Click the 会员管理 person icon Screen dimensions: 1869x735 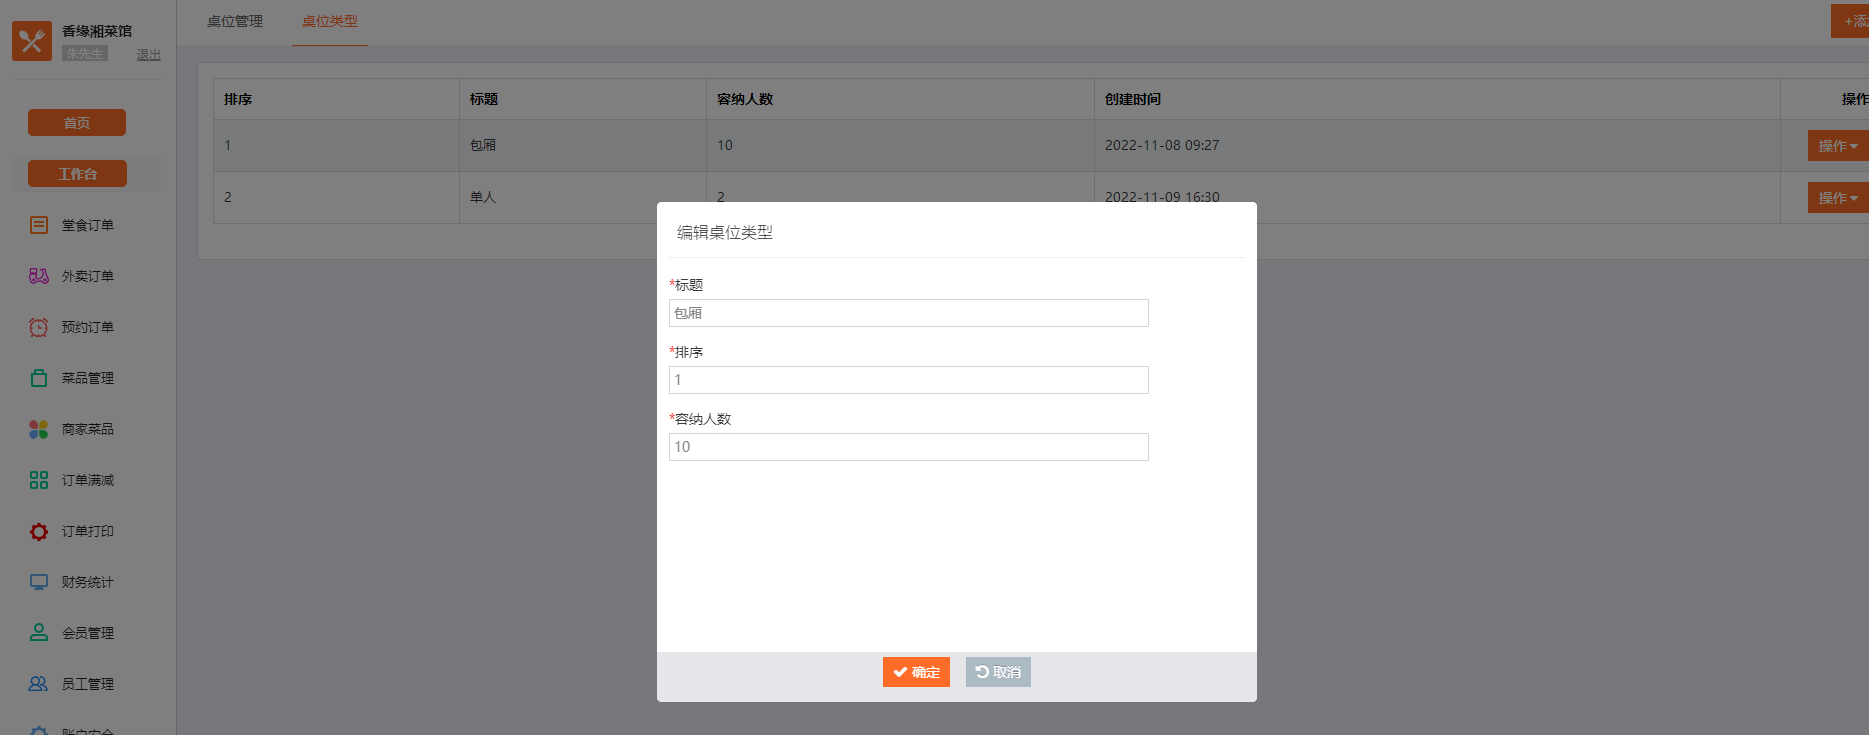pyautogui.click(x=39, y=633)
